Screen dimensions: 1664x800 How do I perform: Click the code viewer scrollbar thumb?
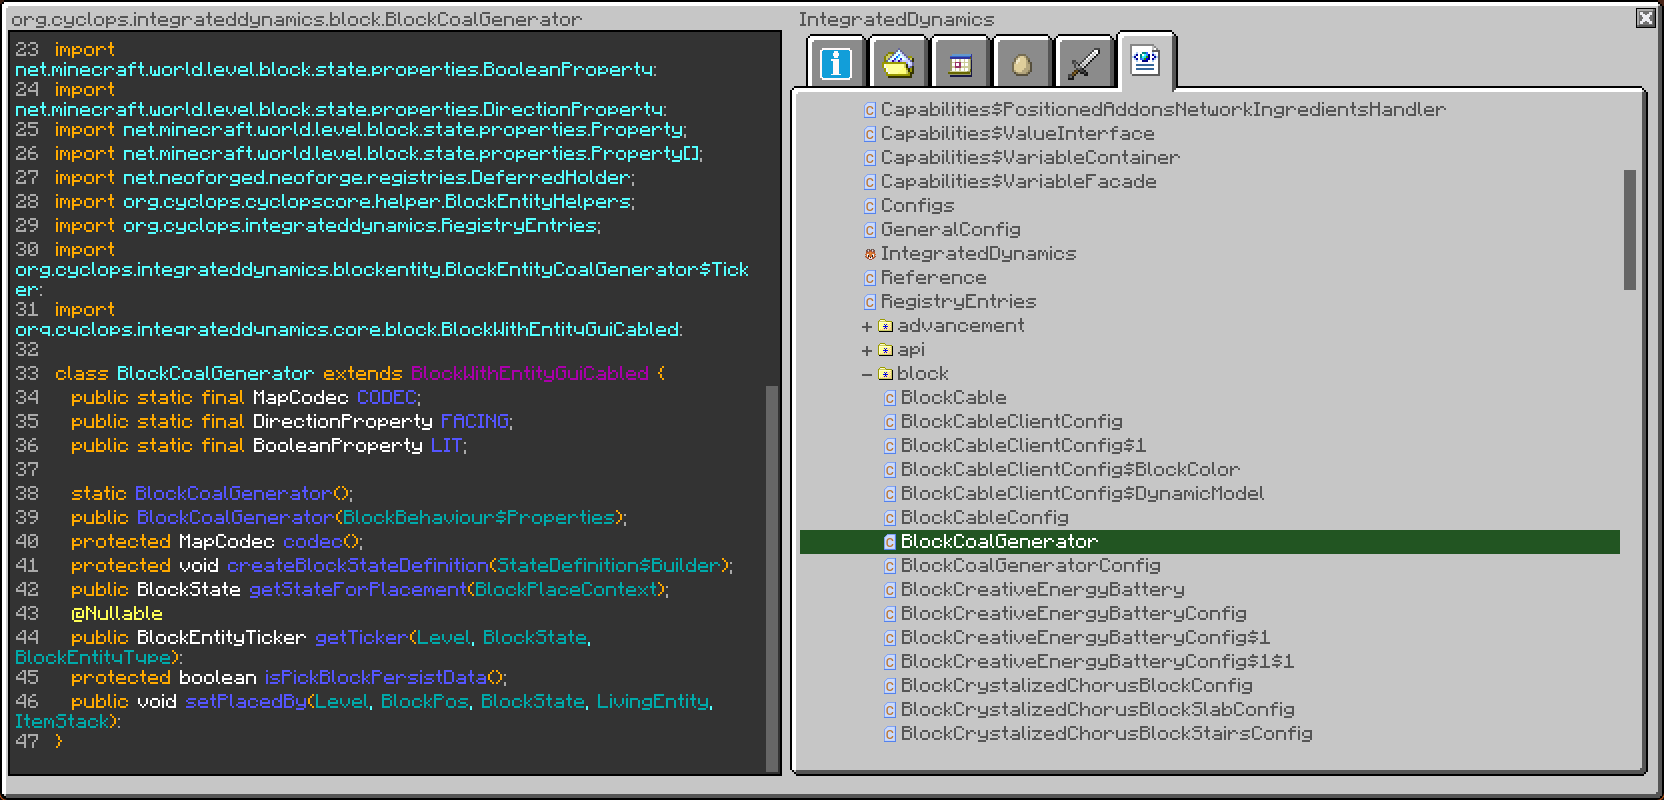(x=771, y=578)
